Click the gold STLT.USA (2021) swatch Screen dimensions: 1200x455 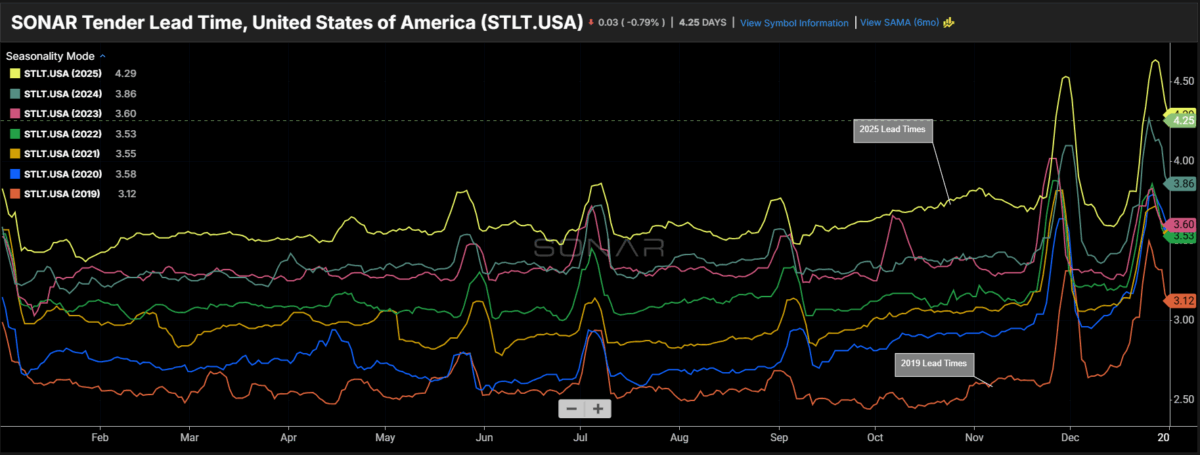click(x=15, y=154)
